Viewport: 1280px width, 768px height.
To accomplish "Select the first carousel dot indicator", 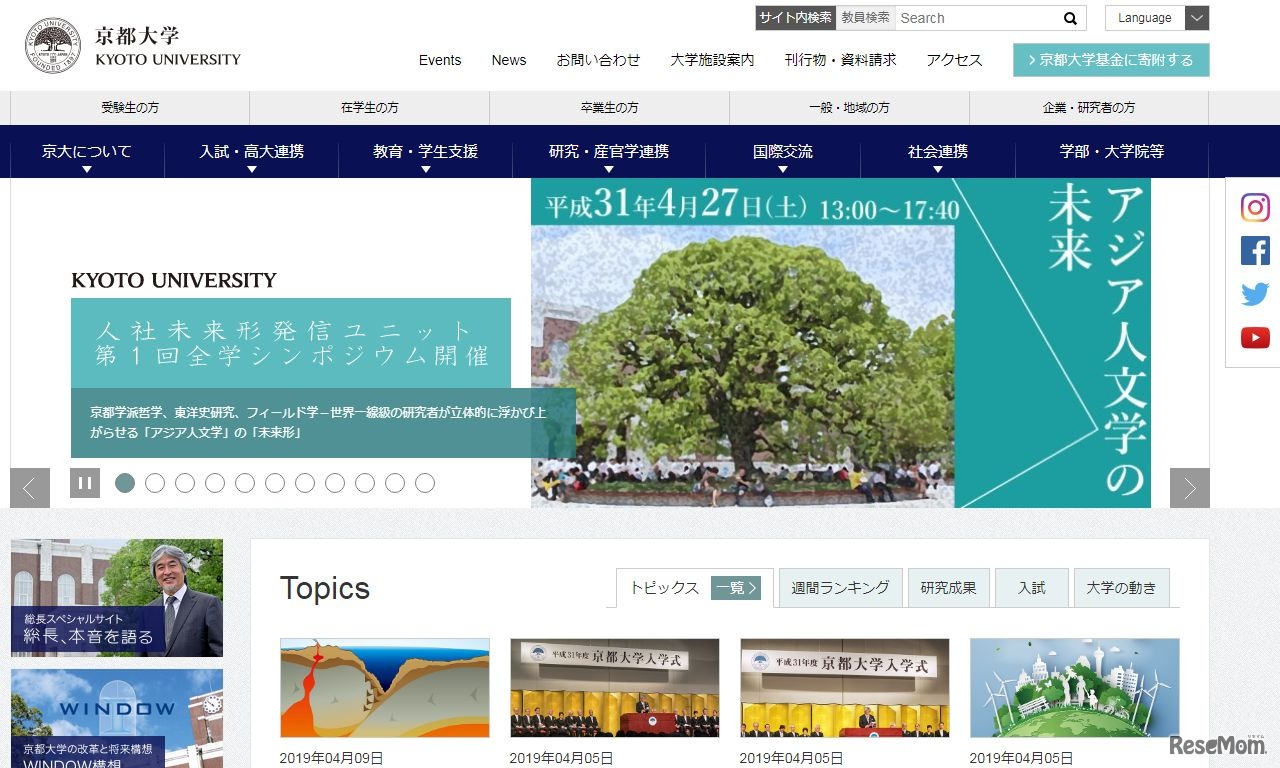I will pos(125,482).
